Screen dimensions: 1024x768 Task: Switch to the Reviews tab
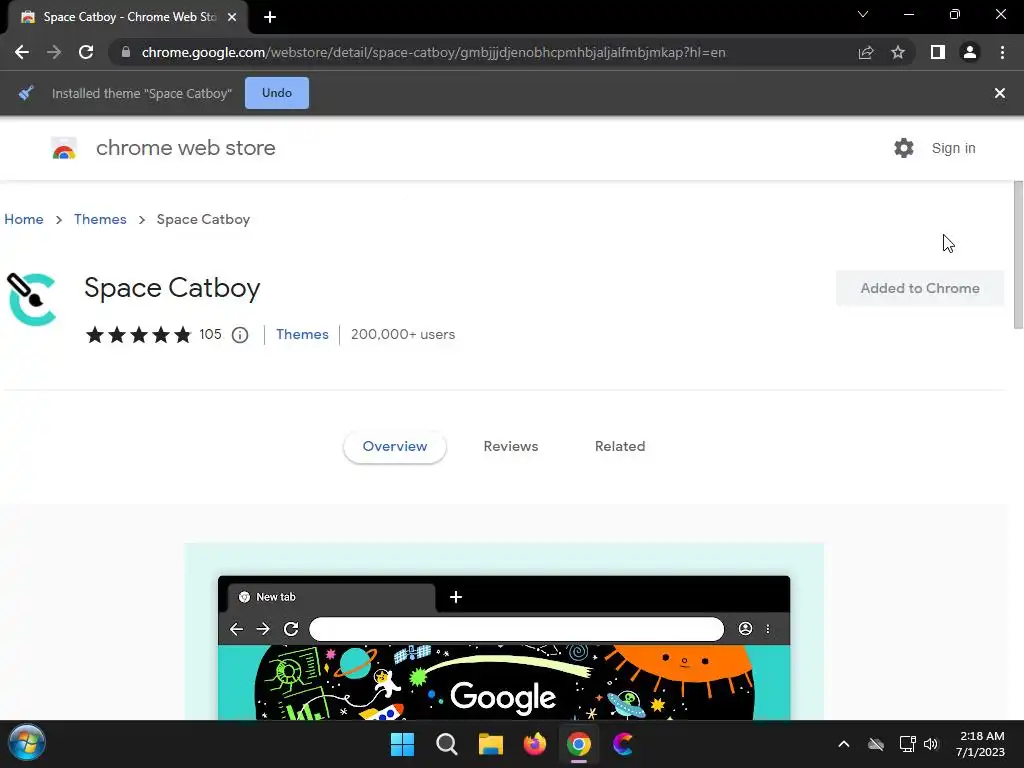pos(511,447)
